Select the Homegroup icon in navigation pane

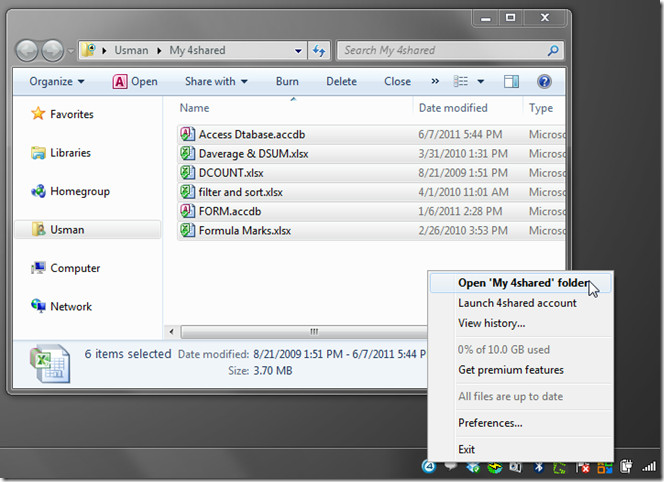(x=38, y=192)
